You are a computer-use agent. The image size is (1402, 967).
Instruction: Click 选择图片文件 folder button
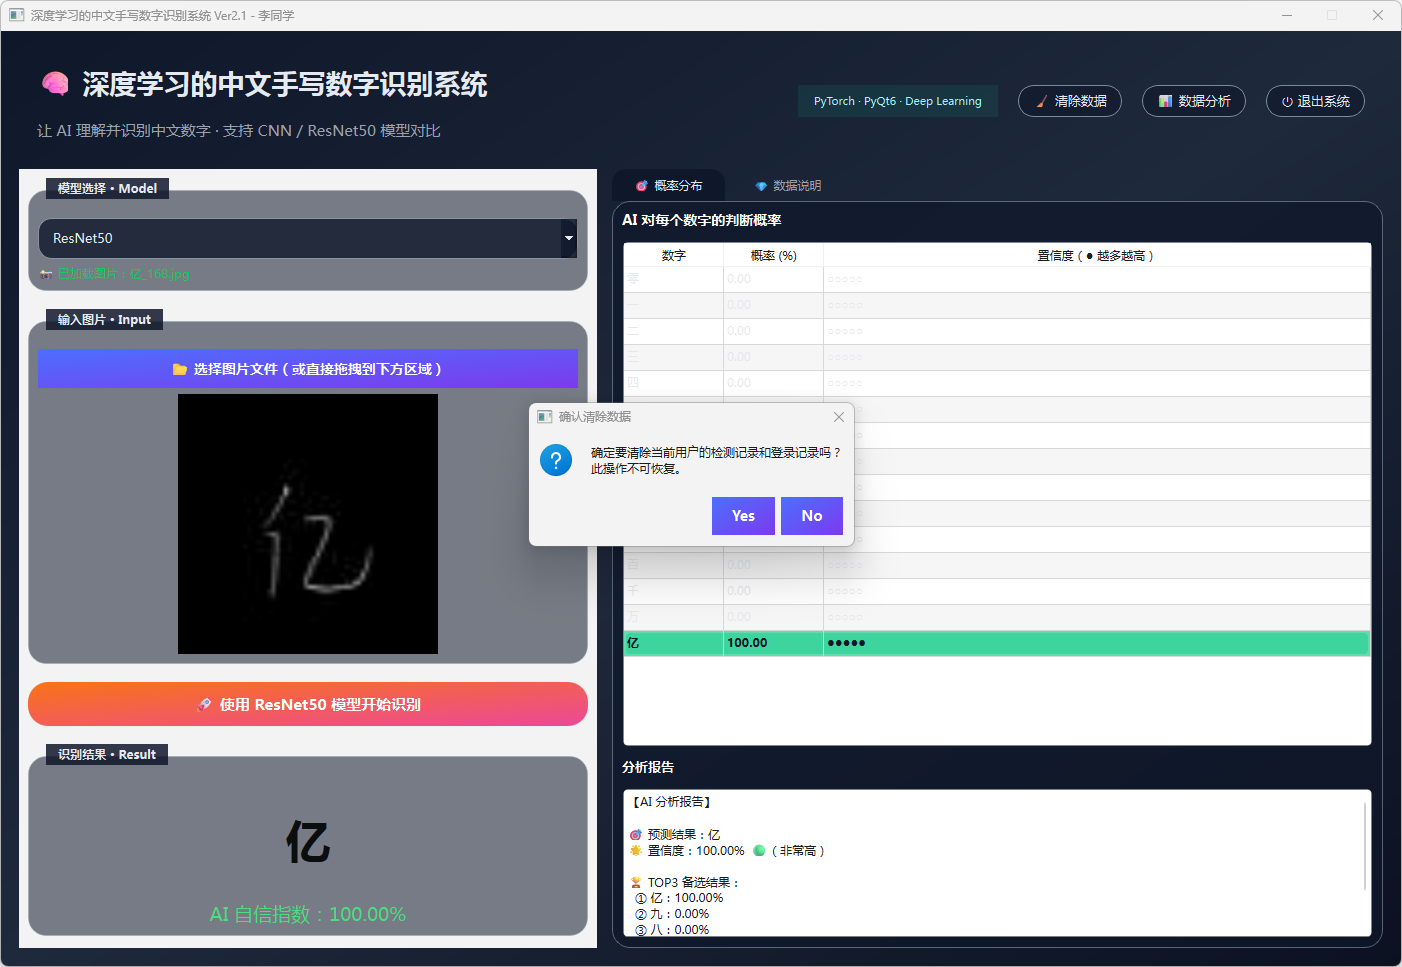308,369
